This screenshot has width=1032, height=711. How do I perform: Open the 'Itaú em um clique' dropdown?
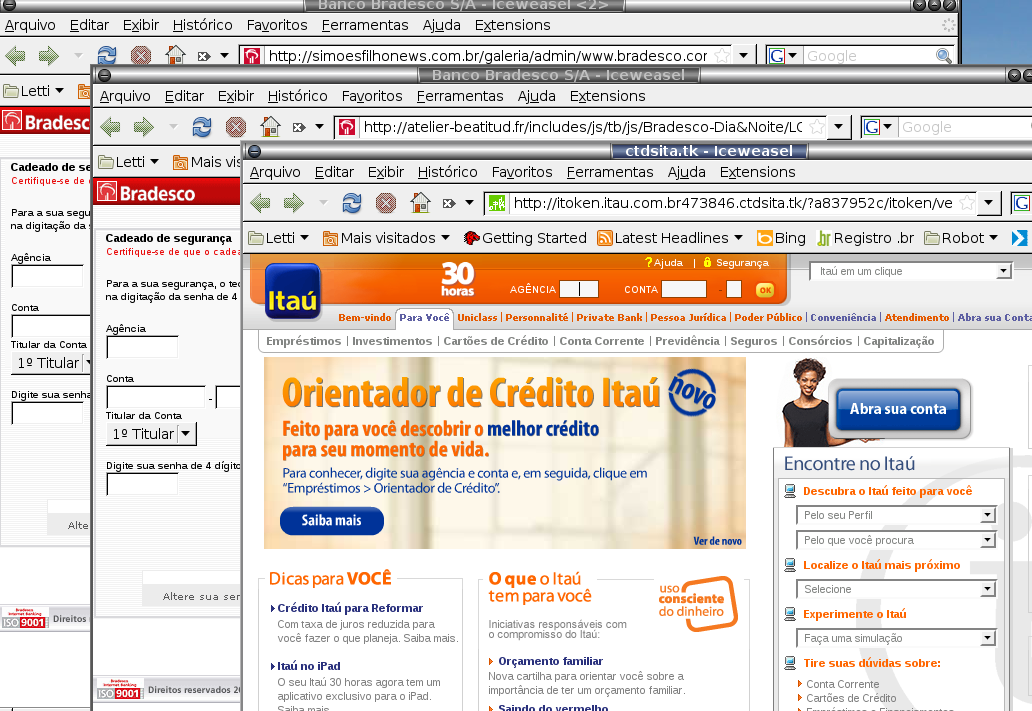coord(910,271)
